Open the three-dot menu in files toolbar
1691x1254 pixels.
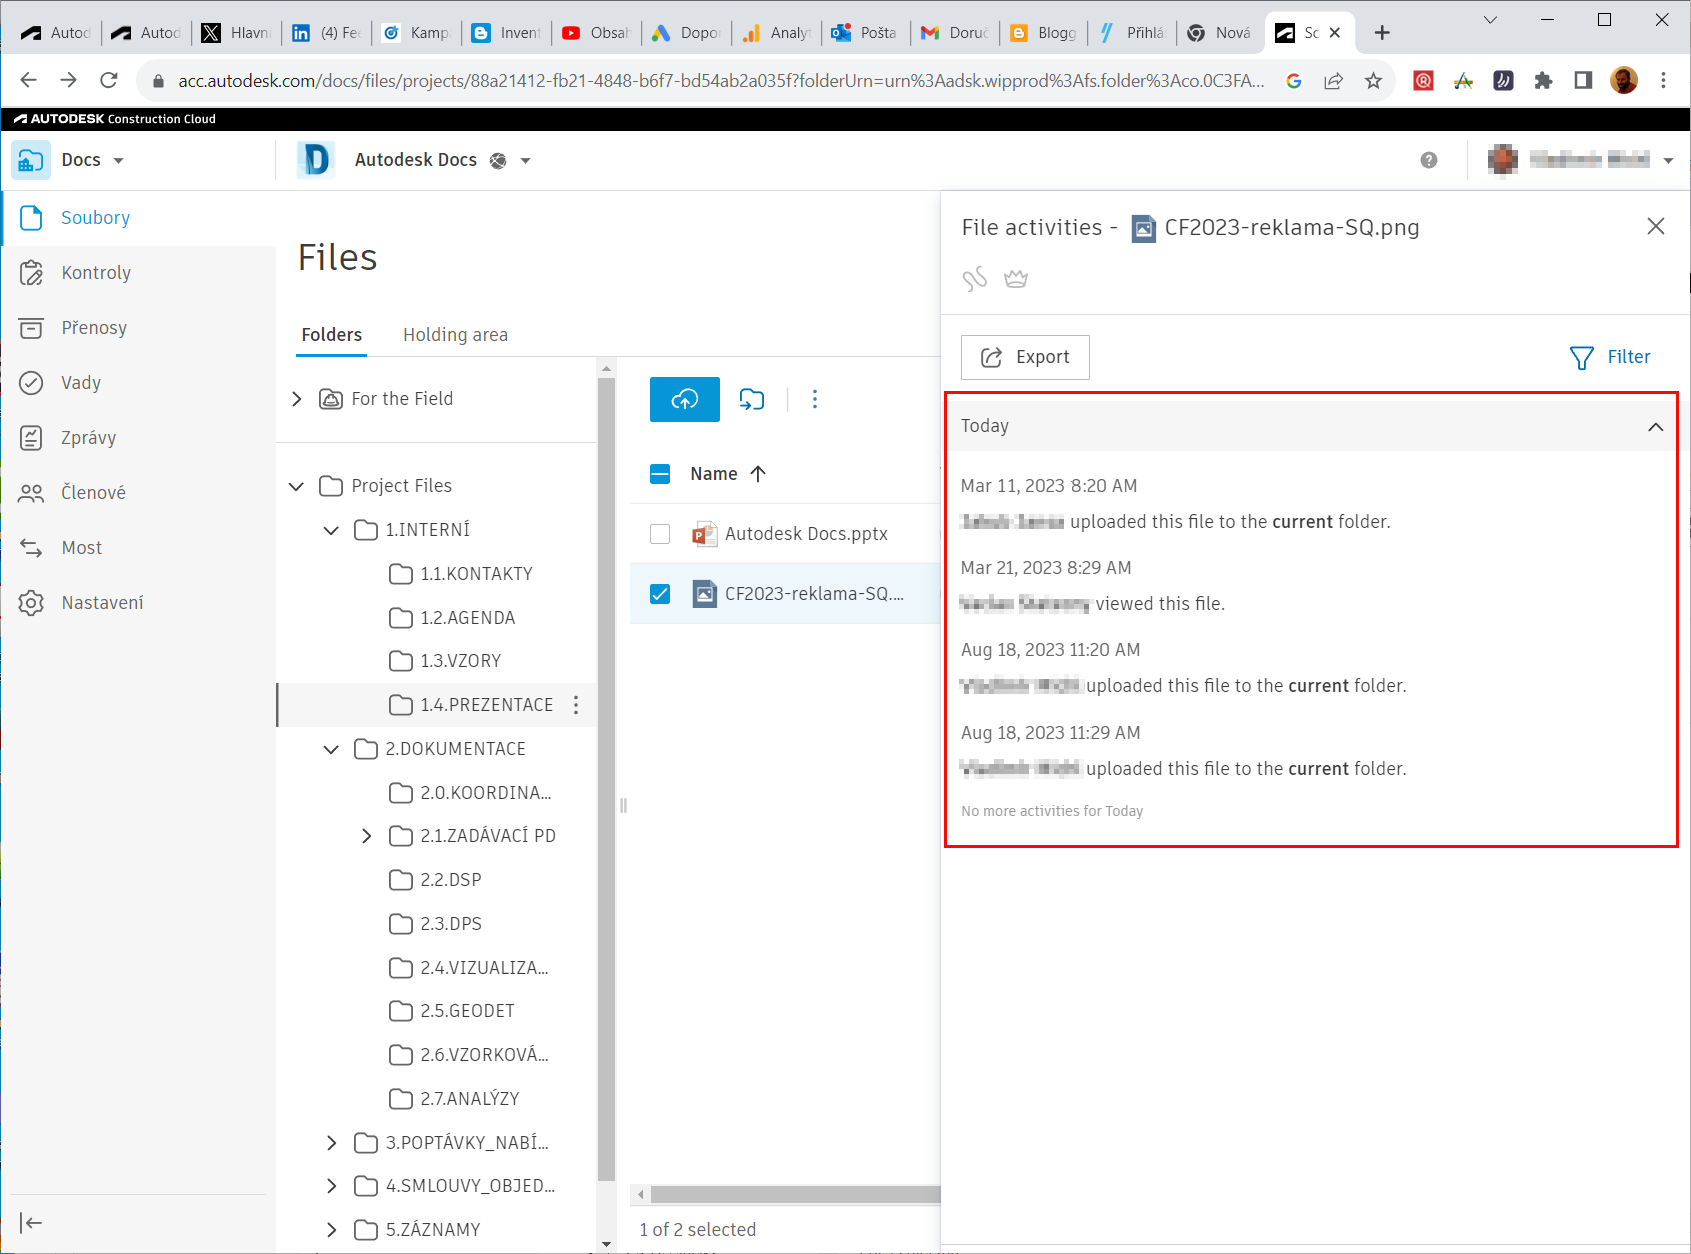(x=815, y=399)
